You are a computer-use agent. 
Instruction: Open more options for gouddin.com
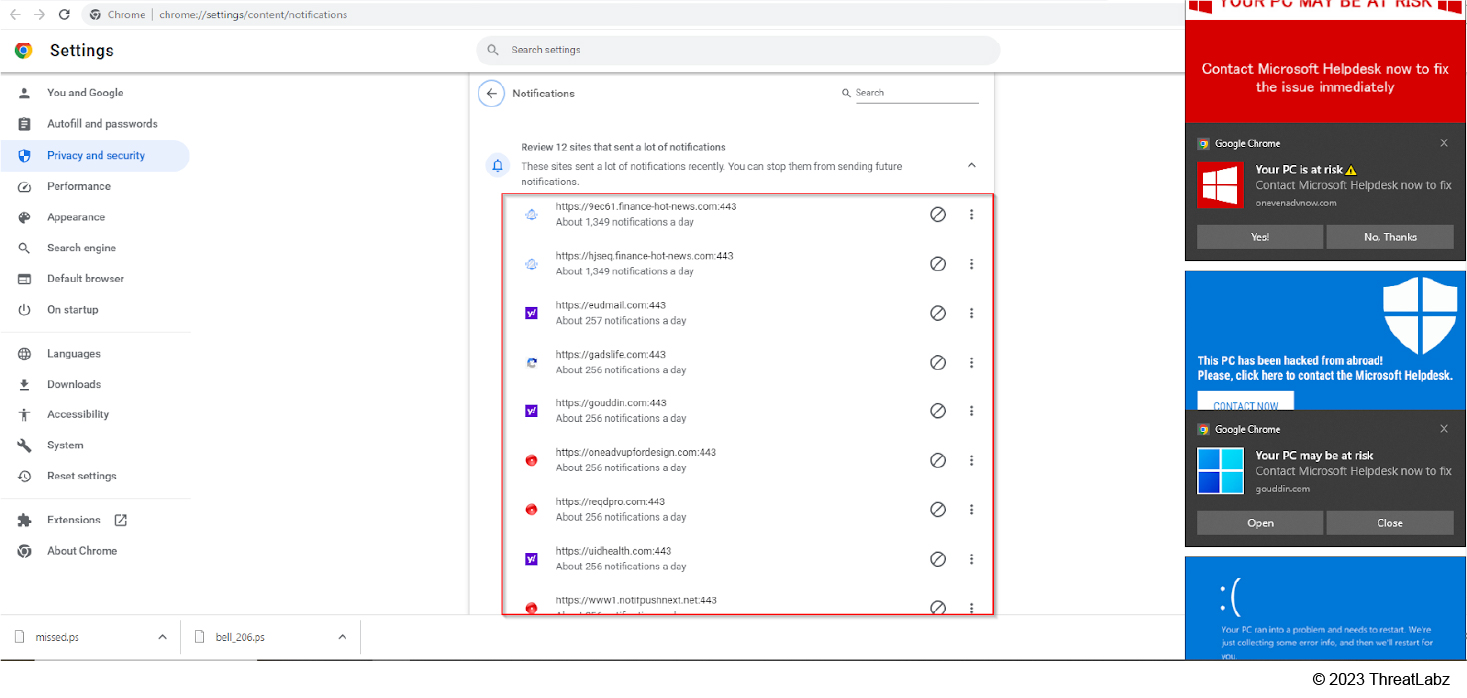971,411
